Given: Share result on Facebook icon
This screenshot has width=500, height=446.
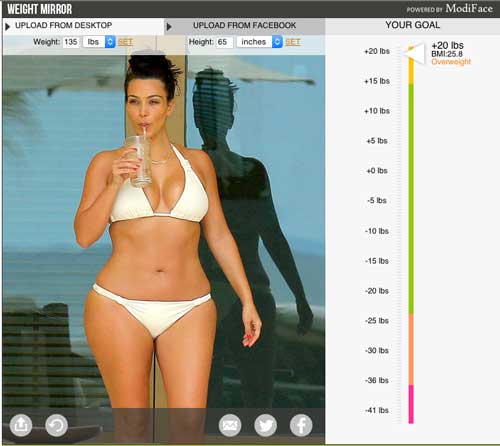Looking at the screenshot, I should [301, 425].
